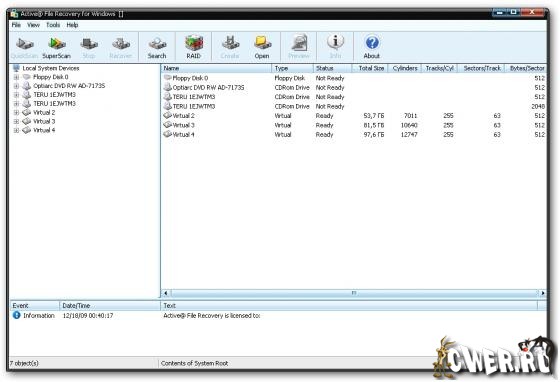The height and width of the screenshot is (382, 560).
Task: Sort list by Total Size column
Action: pos(370,68)
